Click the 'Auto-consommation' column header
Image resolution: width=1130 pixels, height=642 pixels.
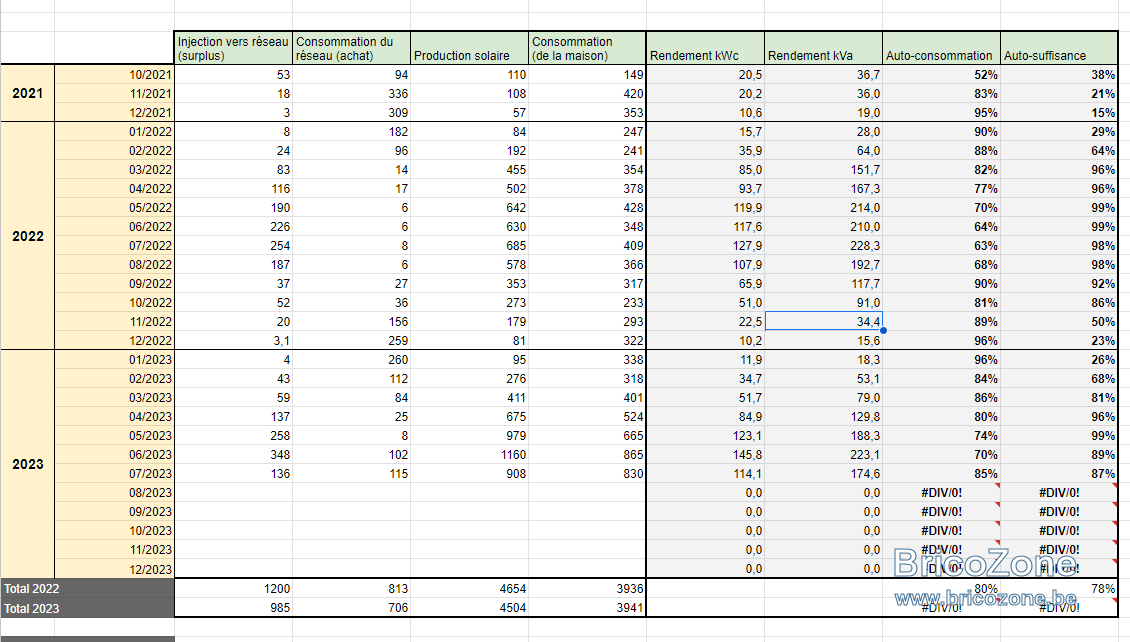tap(942, 48)
